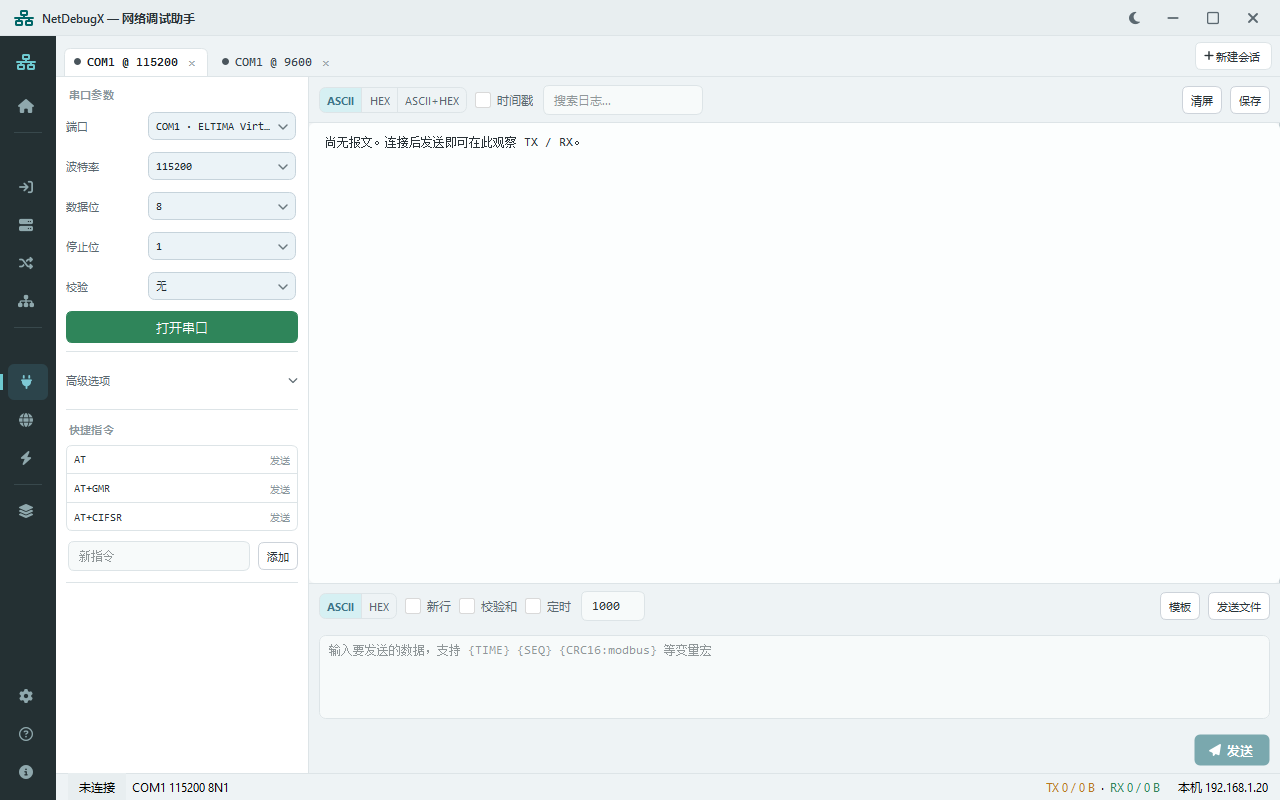Viewport: 1280px width, 800px height.
Task: Focus the send data text area
Action: [794, 677]
